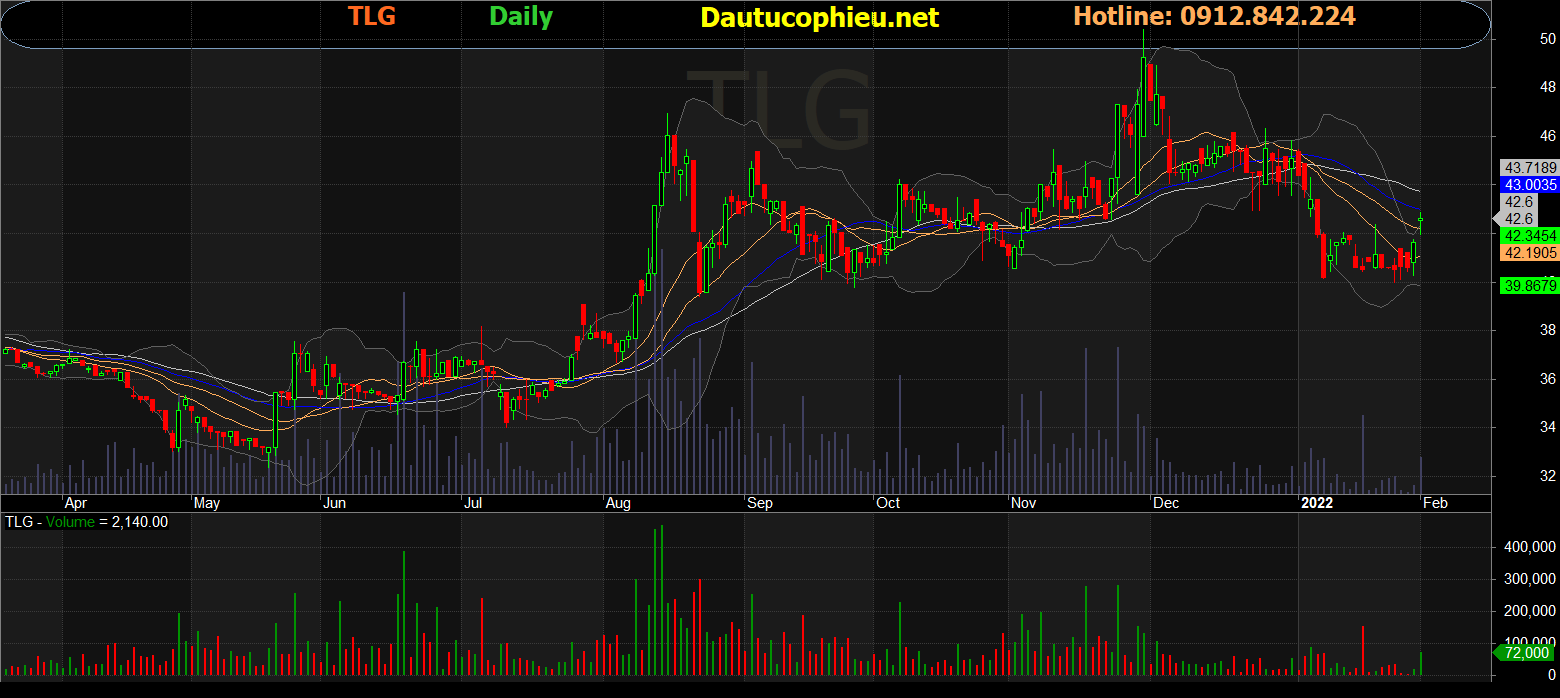Open the Dautucophieu.net link
This screenshot has height=698, width=1560.
[820, 18]
